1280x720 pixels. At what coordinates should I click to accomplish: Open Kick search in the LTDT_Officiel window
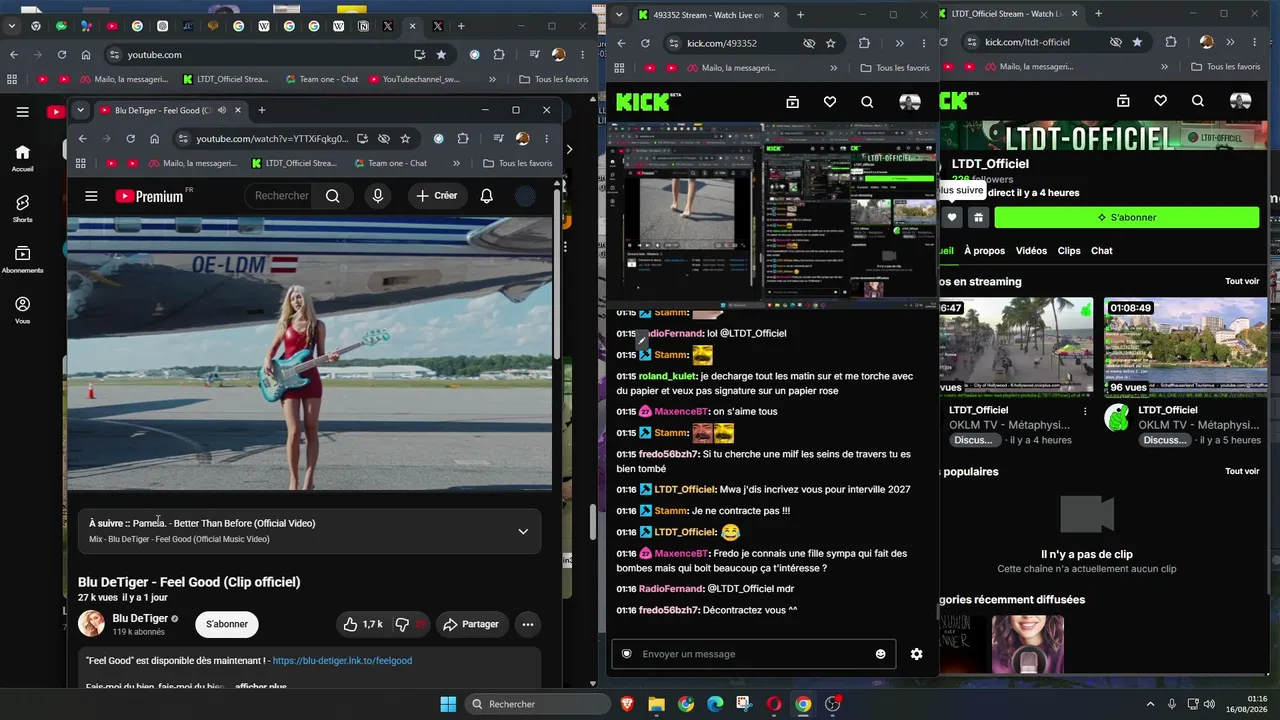click(x=1198, y=101)
